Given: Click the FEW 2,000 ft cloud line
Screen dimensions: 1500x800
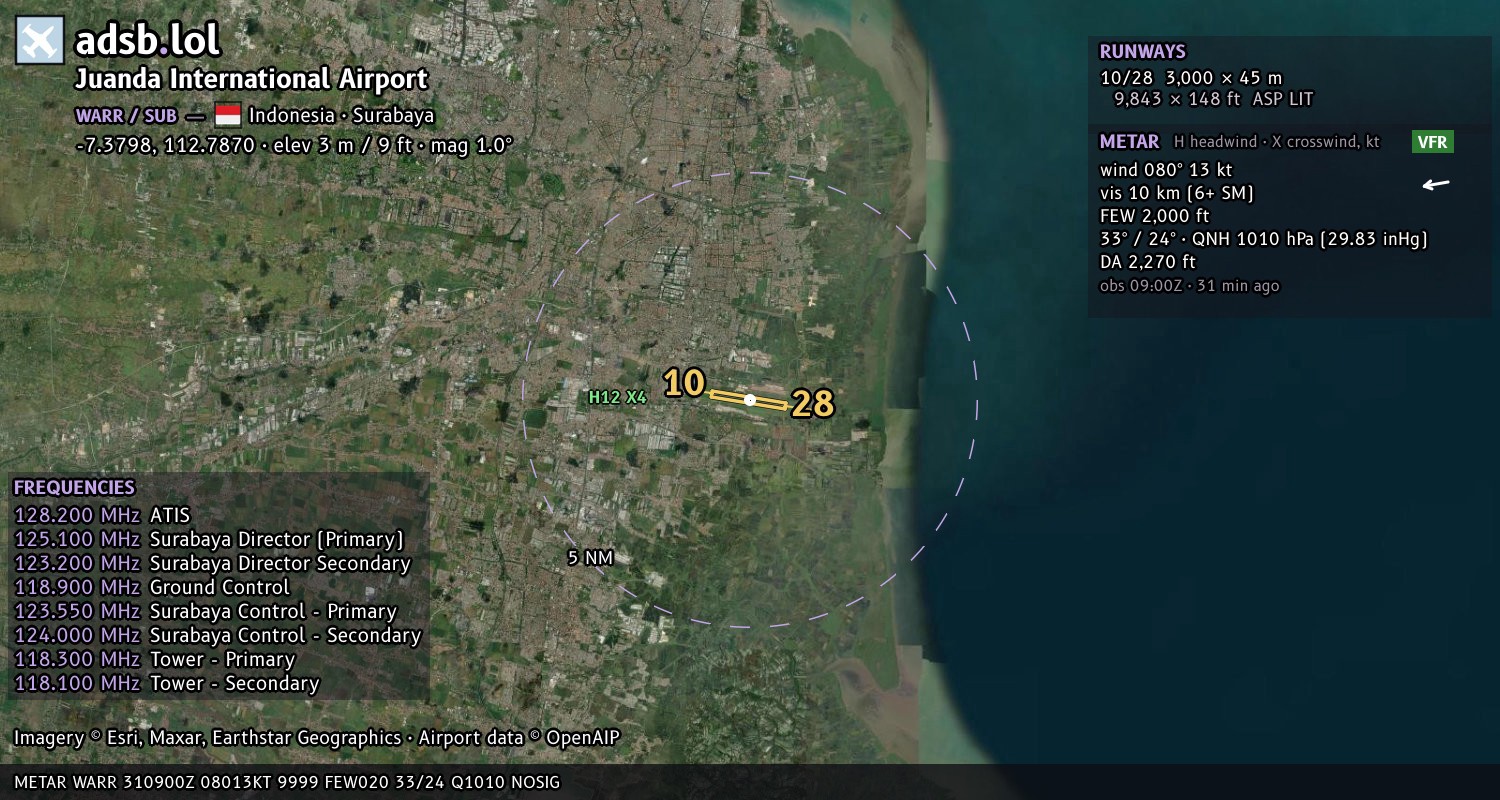Looking at the screenshot, I should [x=1154, y=216].
